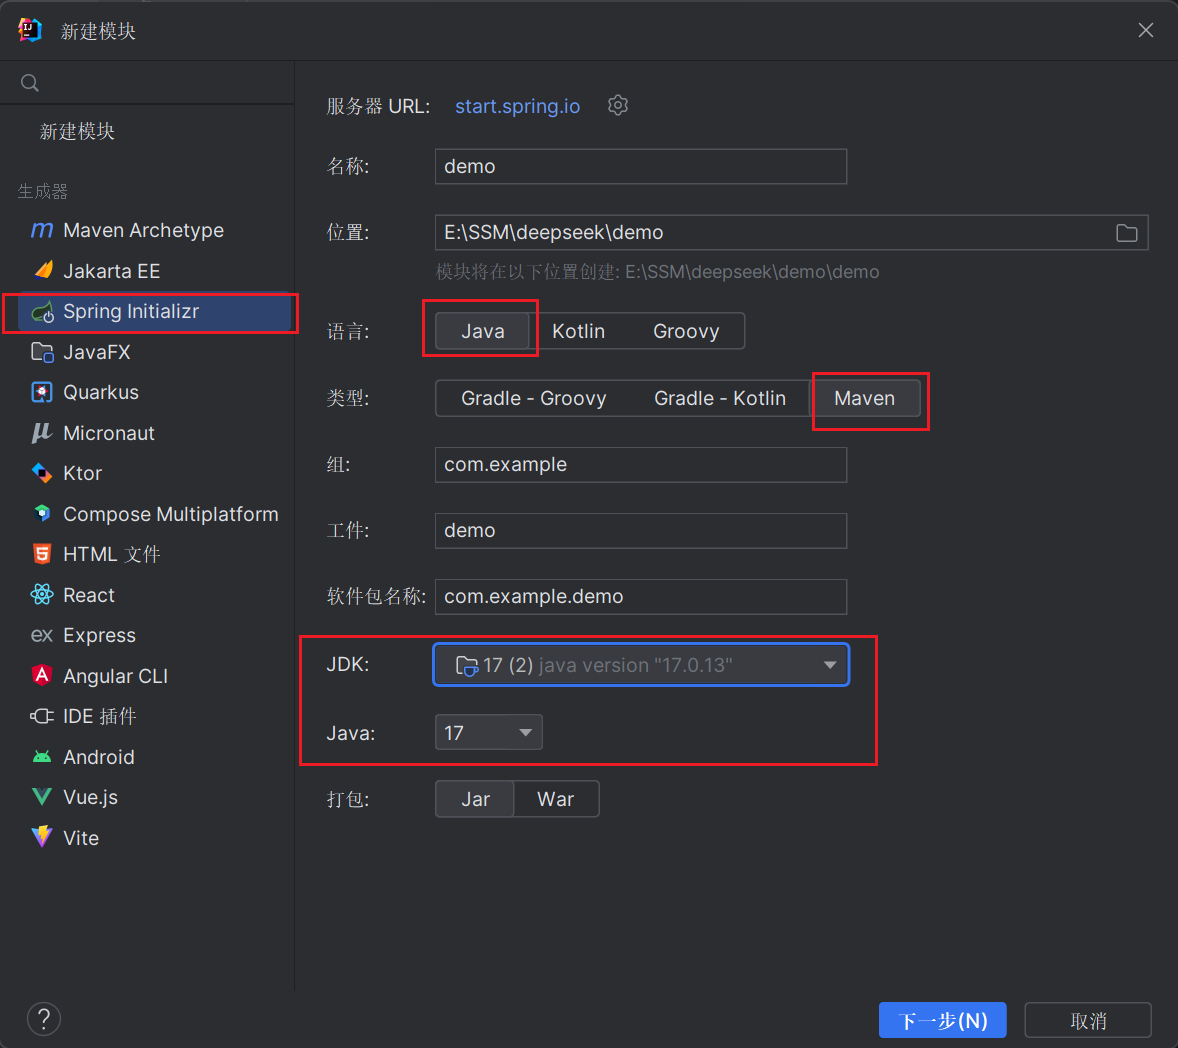
Task: Open the Java version 17 dropdown
Action: [x=488, y=732]
